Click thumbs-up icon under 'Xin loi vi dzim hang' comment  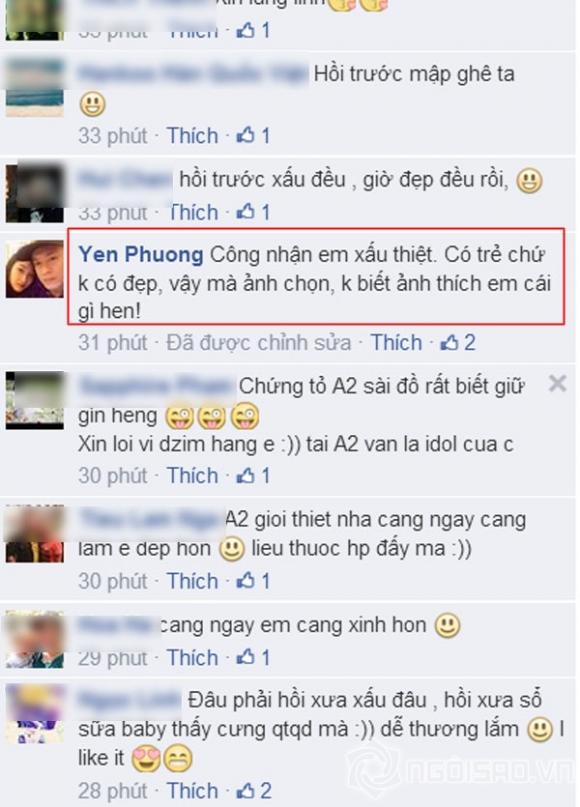245,475
